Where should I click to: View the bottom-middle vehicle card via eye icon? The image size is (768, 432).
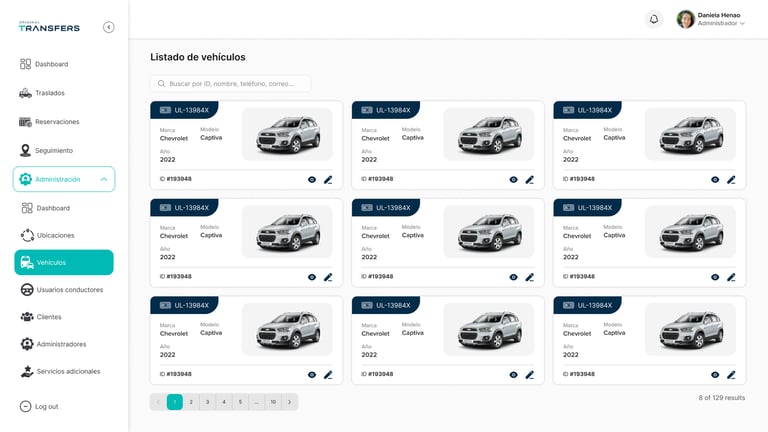point(513,375)
